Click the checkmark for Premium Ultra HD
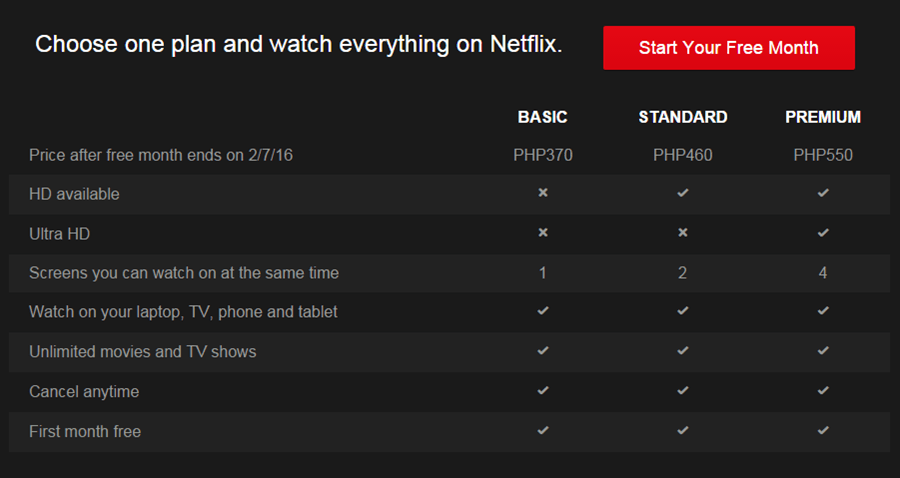Screen dimensions: 900x478 (x=823, y=233)
